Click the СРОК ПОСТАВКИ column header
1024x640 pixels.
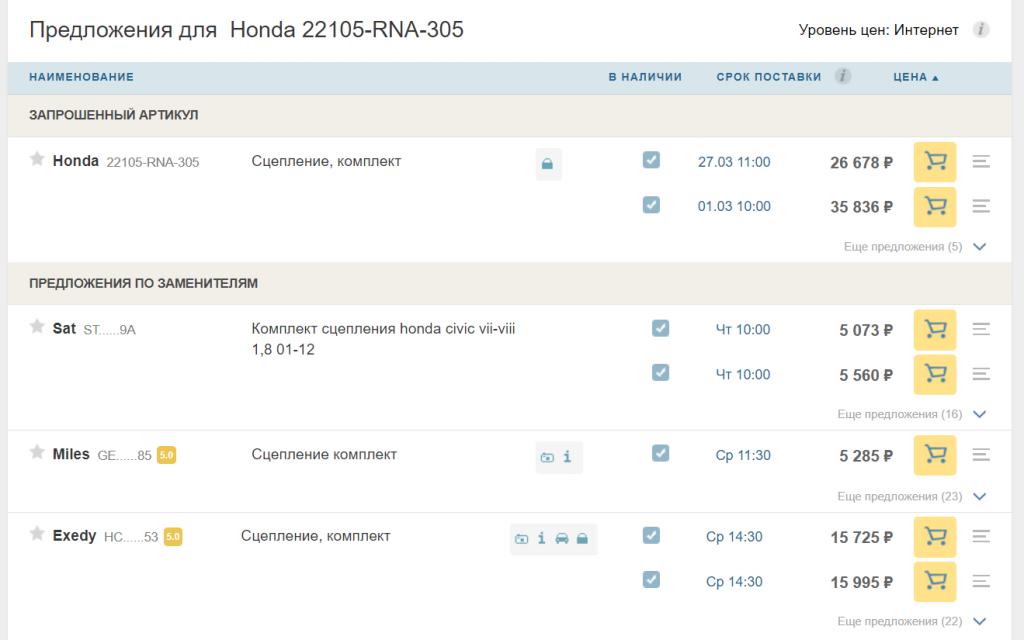tap(769, 77)
